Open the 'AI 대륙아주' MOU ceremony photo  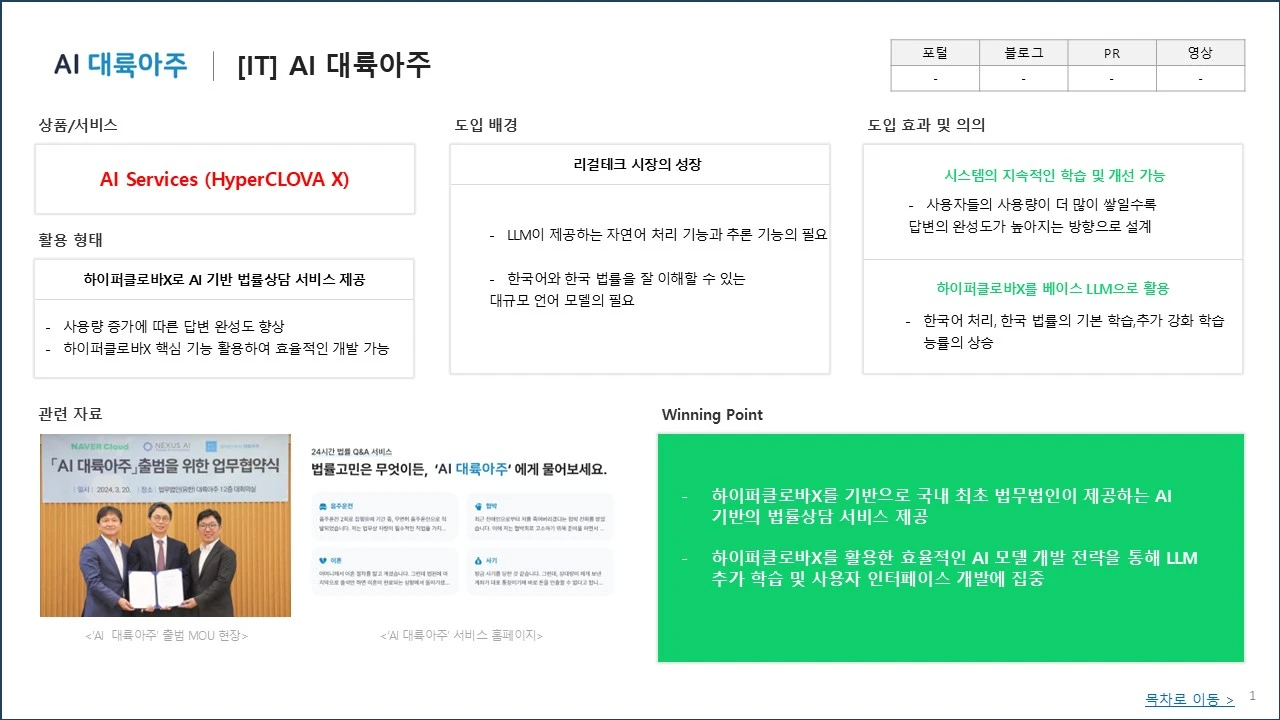pos(165,525)
